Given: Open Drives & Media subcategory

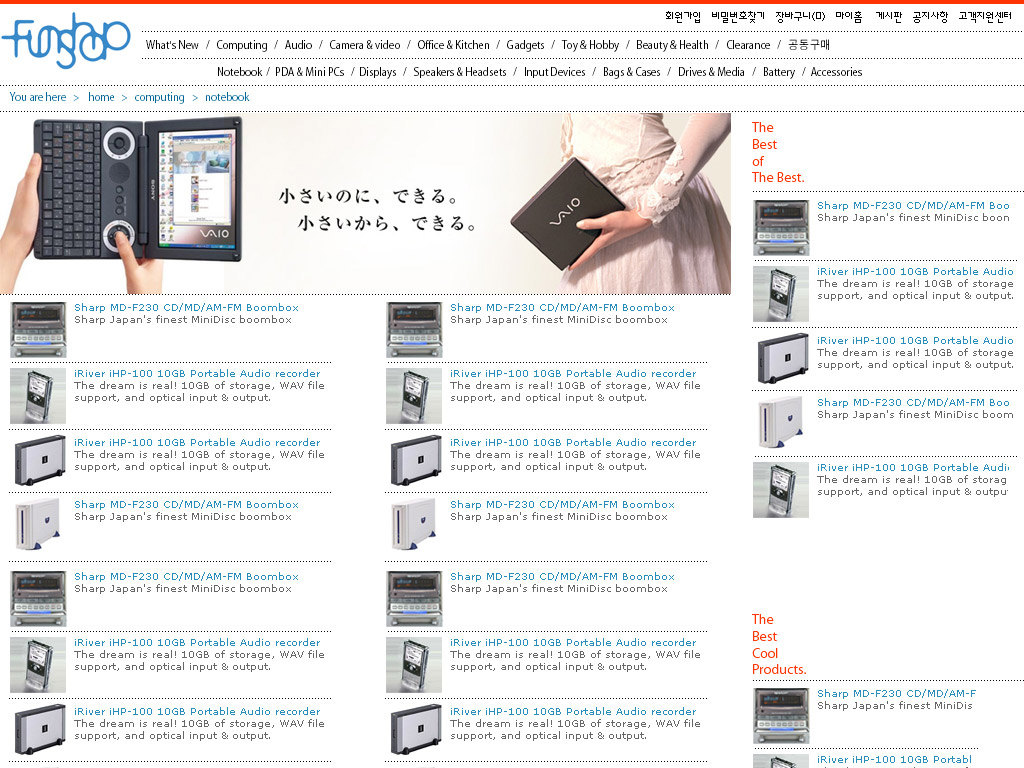Looking at the screenshot, I should 711,72.
